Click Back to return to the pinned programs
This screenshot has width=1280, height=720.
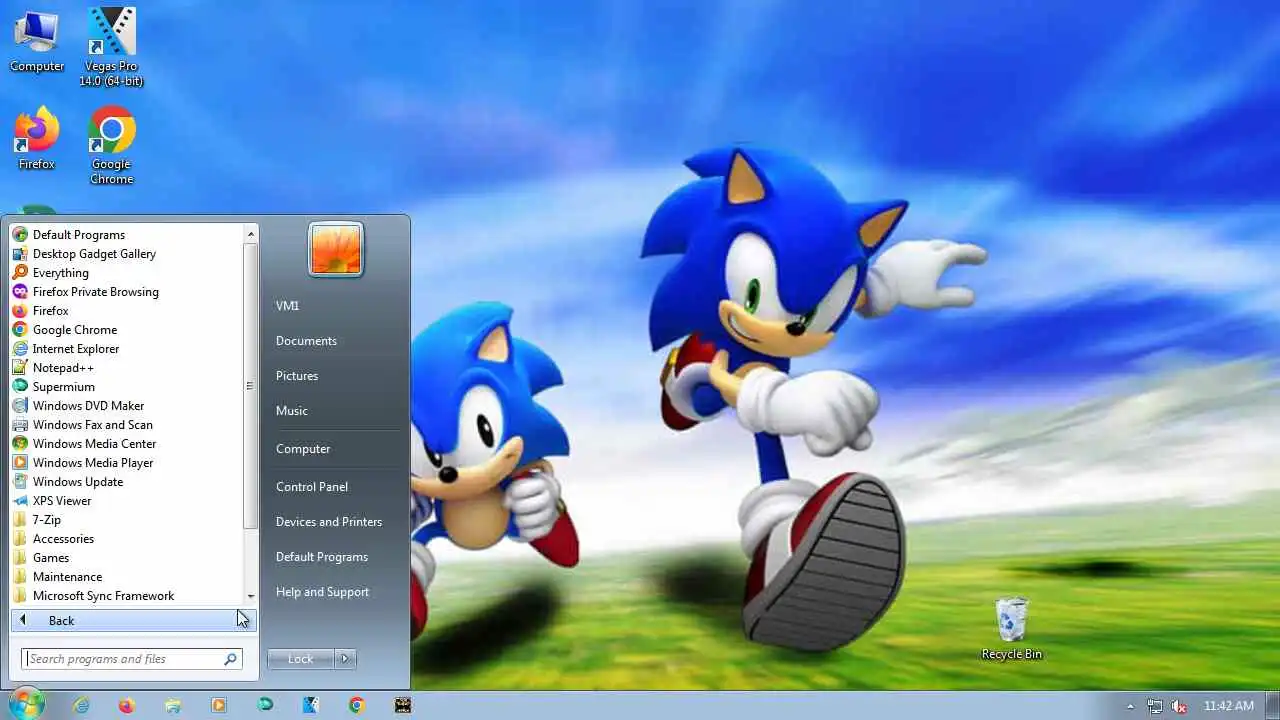(133, 621)
